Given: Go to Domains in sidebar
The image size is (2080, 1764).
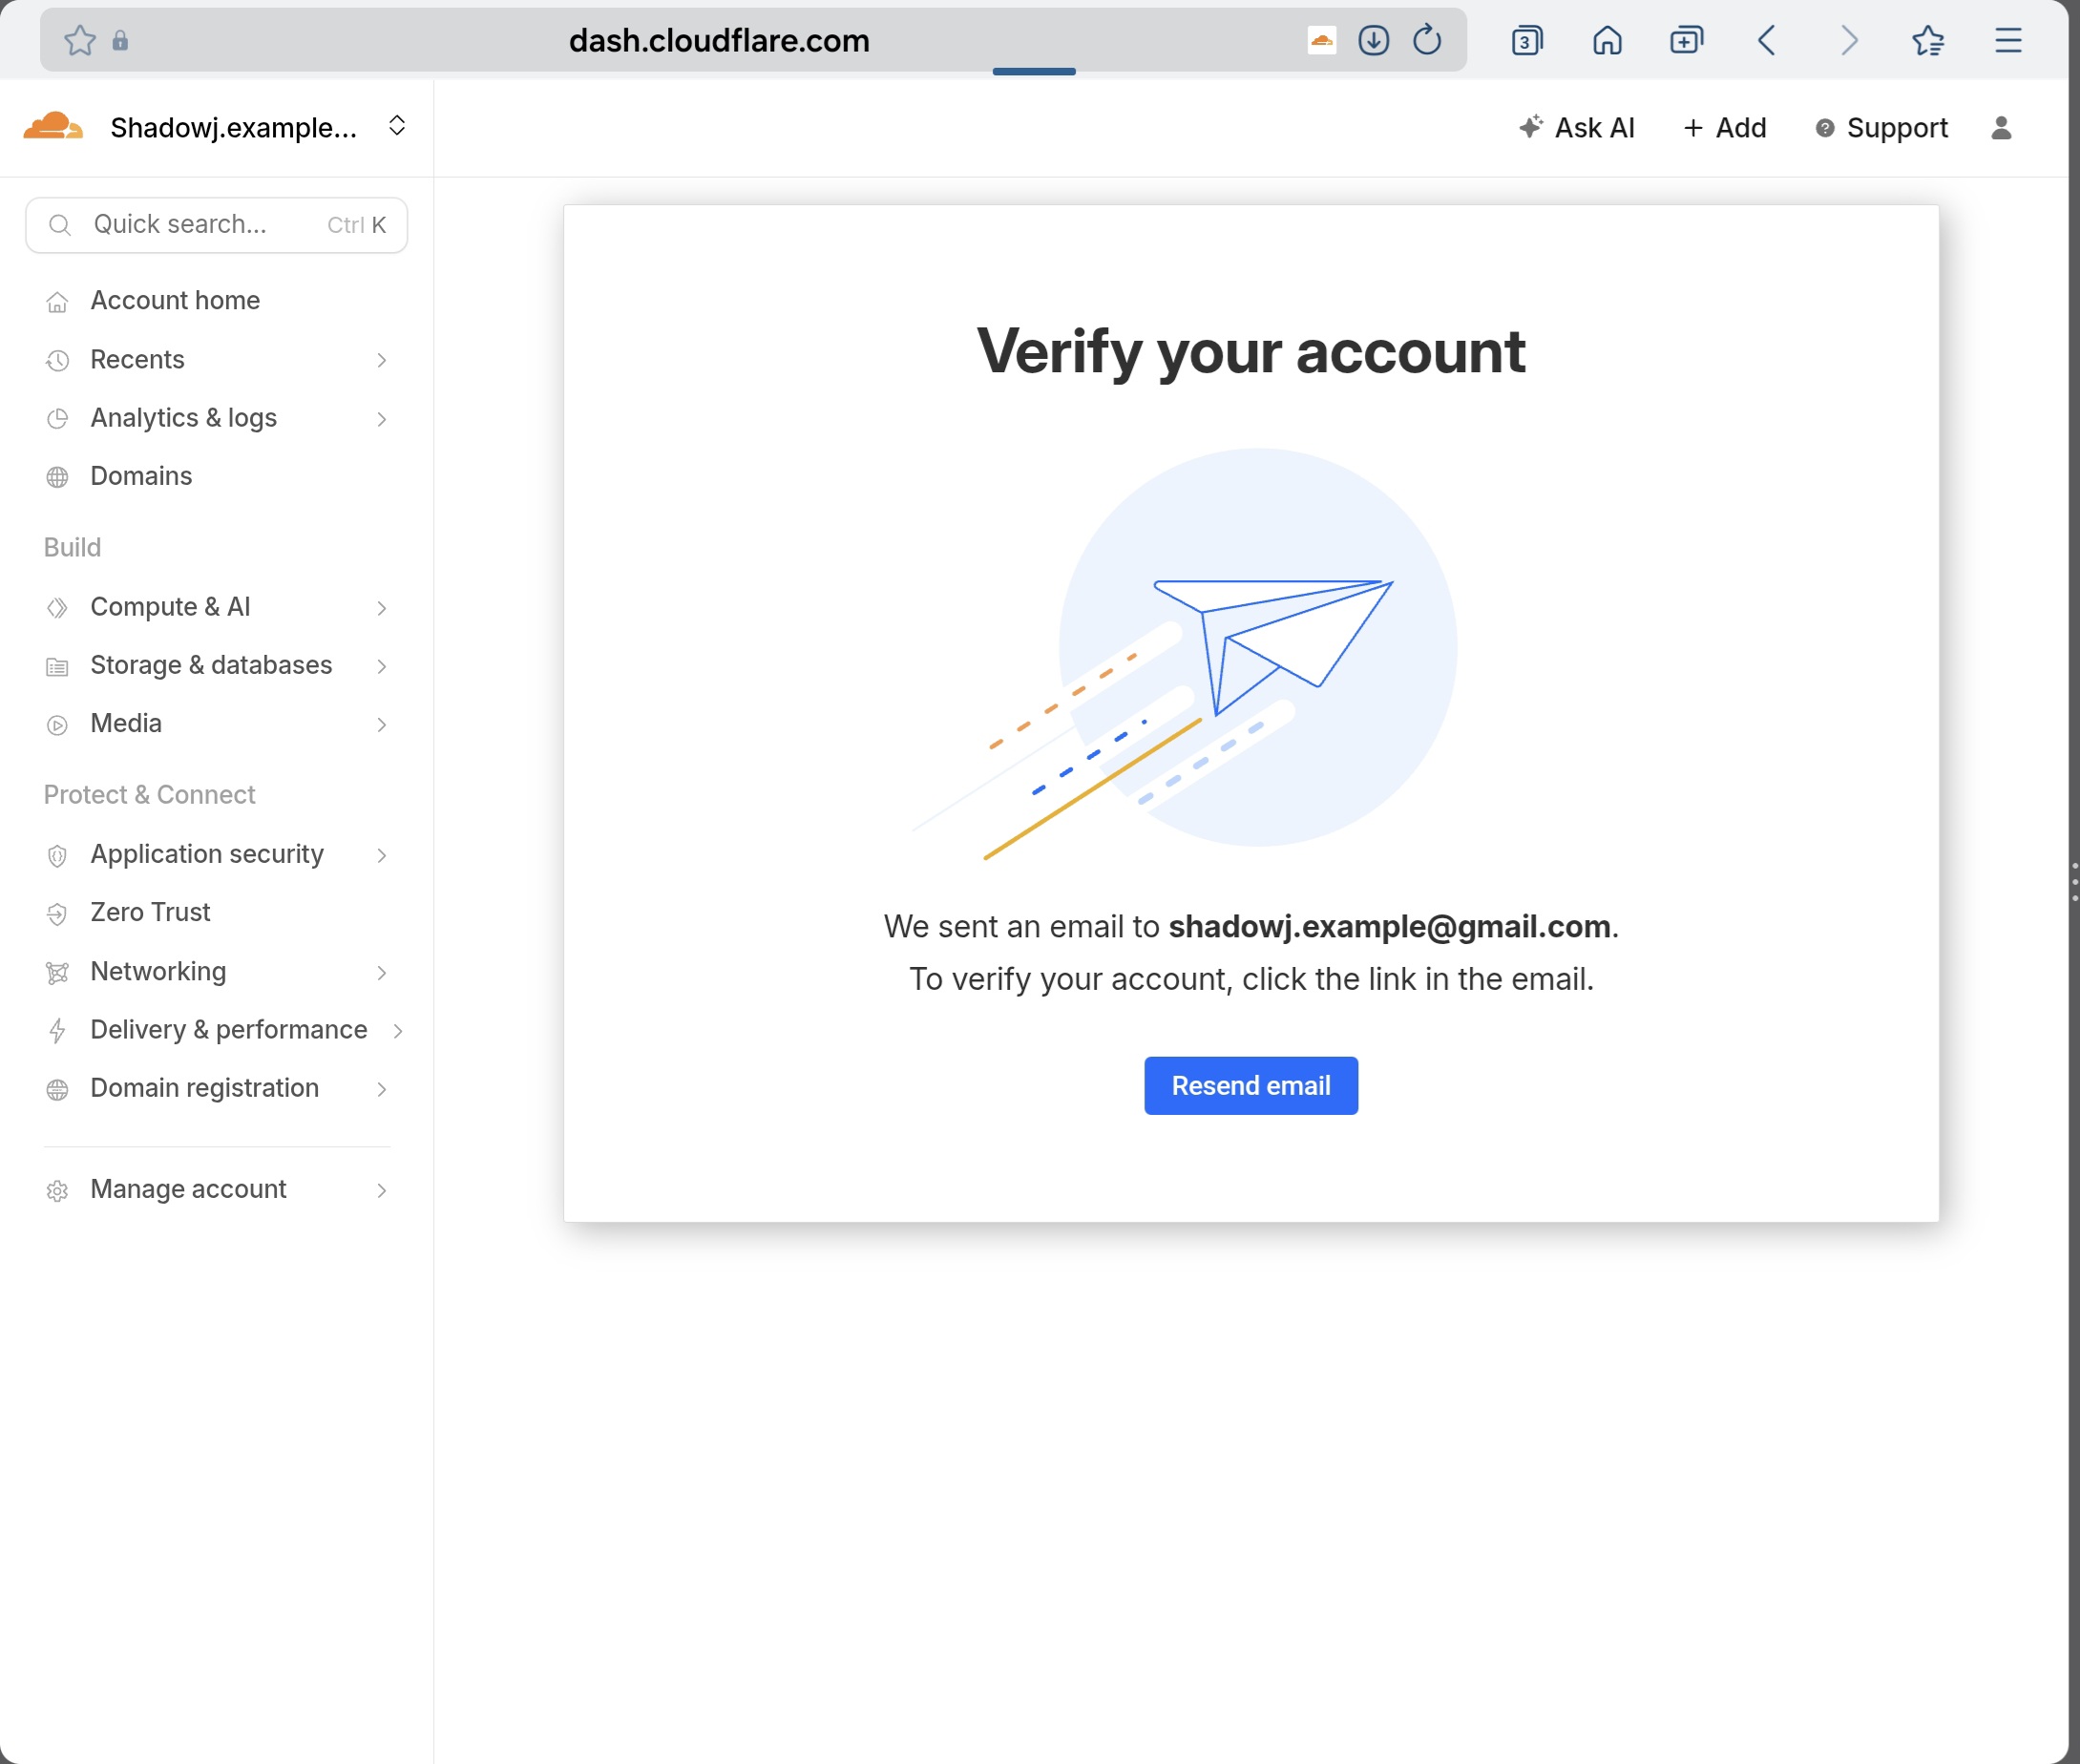Looking at the screenshot, I should (x=141, y=477).
